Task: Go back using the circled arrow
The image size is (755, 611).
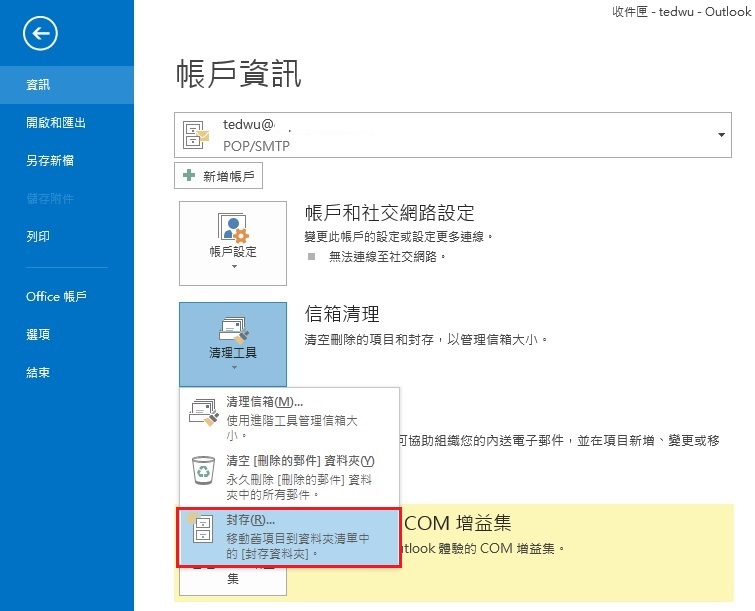Action: 40,33
